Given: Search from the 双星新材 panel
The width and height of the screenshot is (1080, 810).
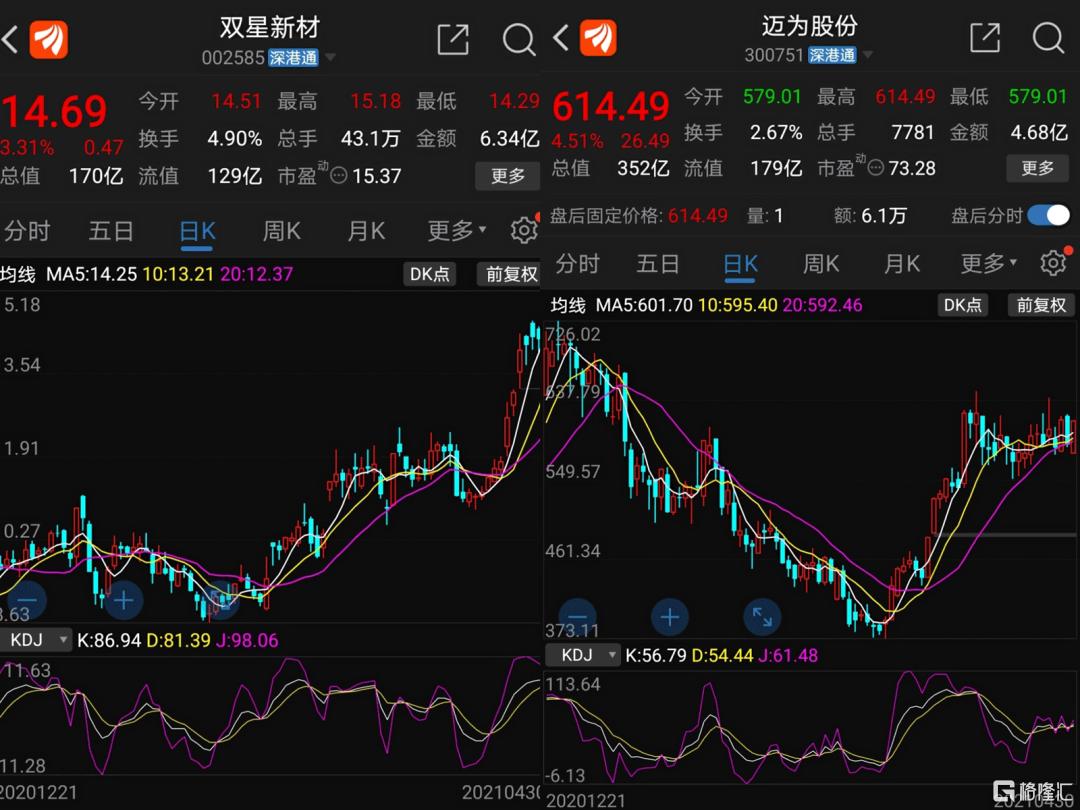Looking at the screenshot, I should coord(519,39).
